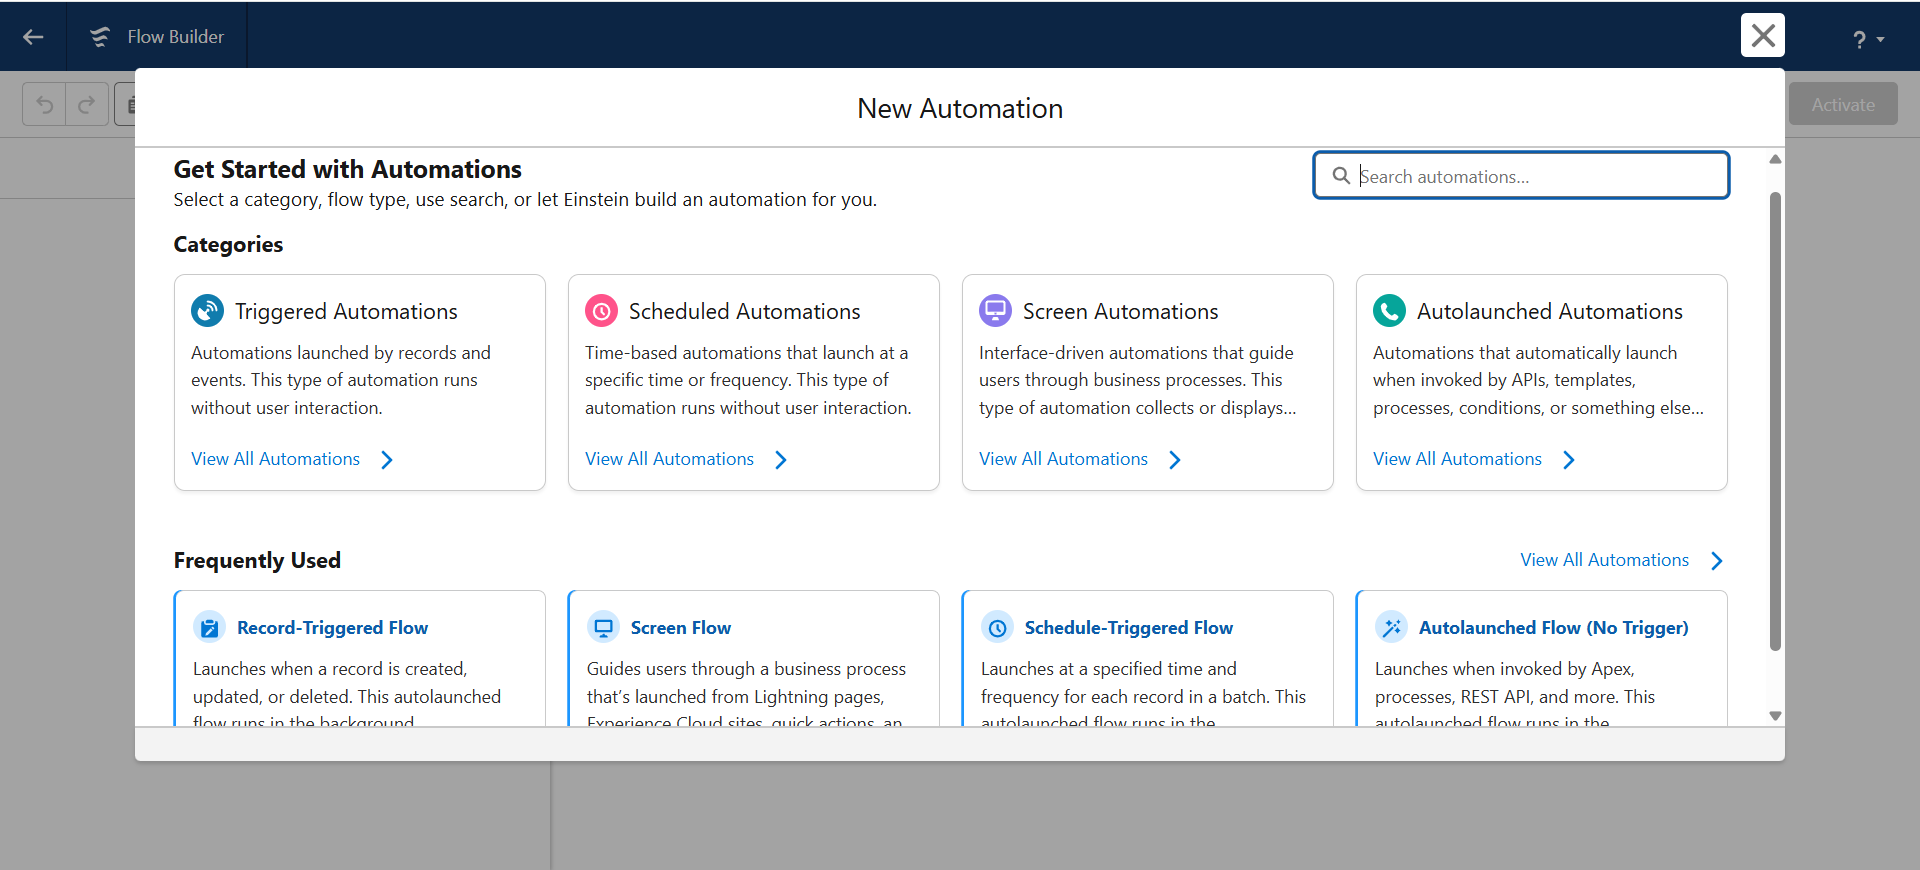Open View All Automations under Triggered Automations
The height and width of the screenshot is (870, 1920).
tap(276, 459)
